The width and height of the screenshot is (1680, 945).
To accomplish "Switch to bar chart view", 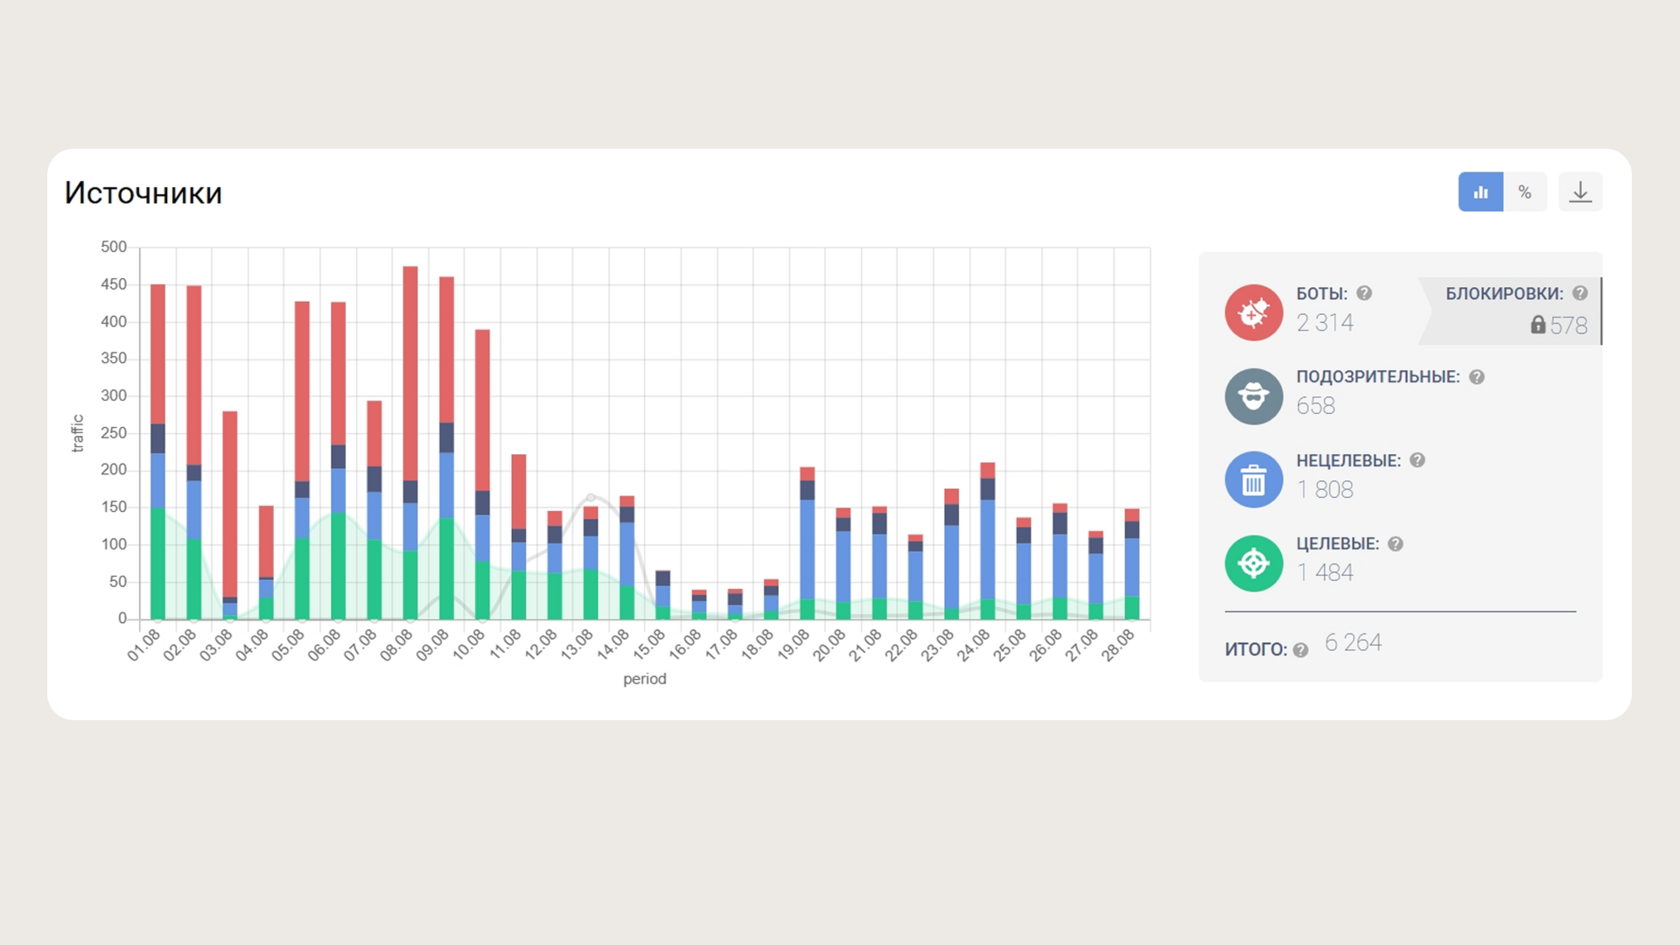I will 1480,192.
